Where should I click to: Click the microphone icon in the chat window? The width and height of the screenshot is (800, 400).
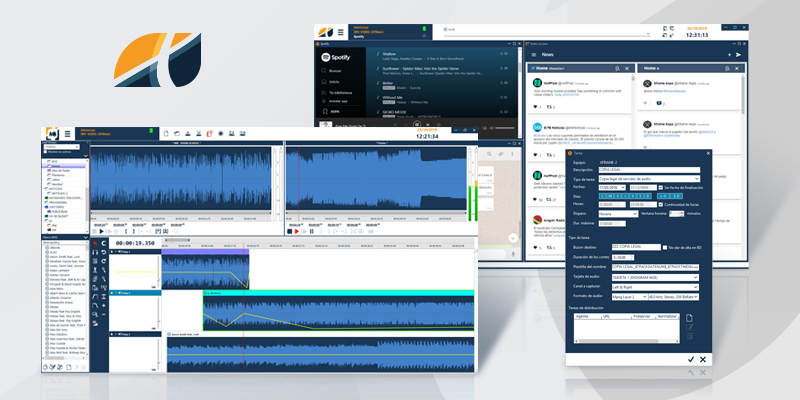pyautogui.click(x=513, y=254)
